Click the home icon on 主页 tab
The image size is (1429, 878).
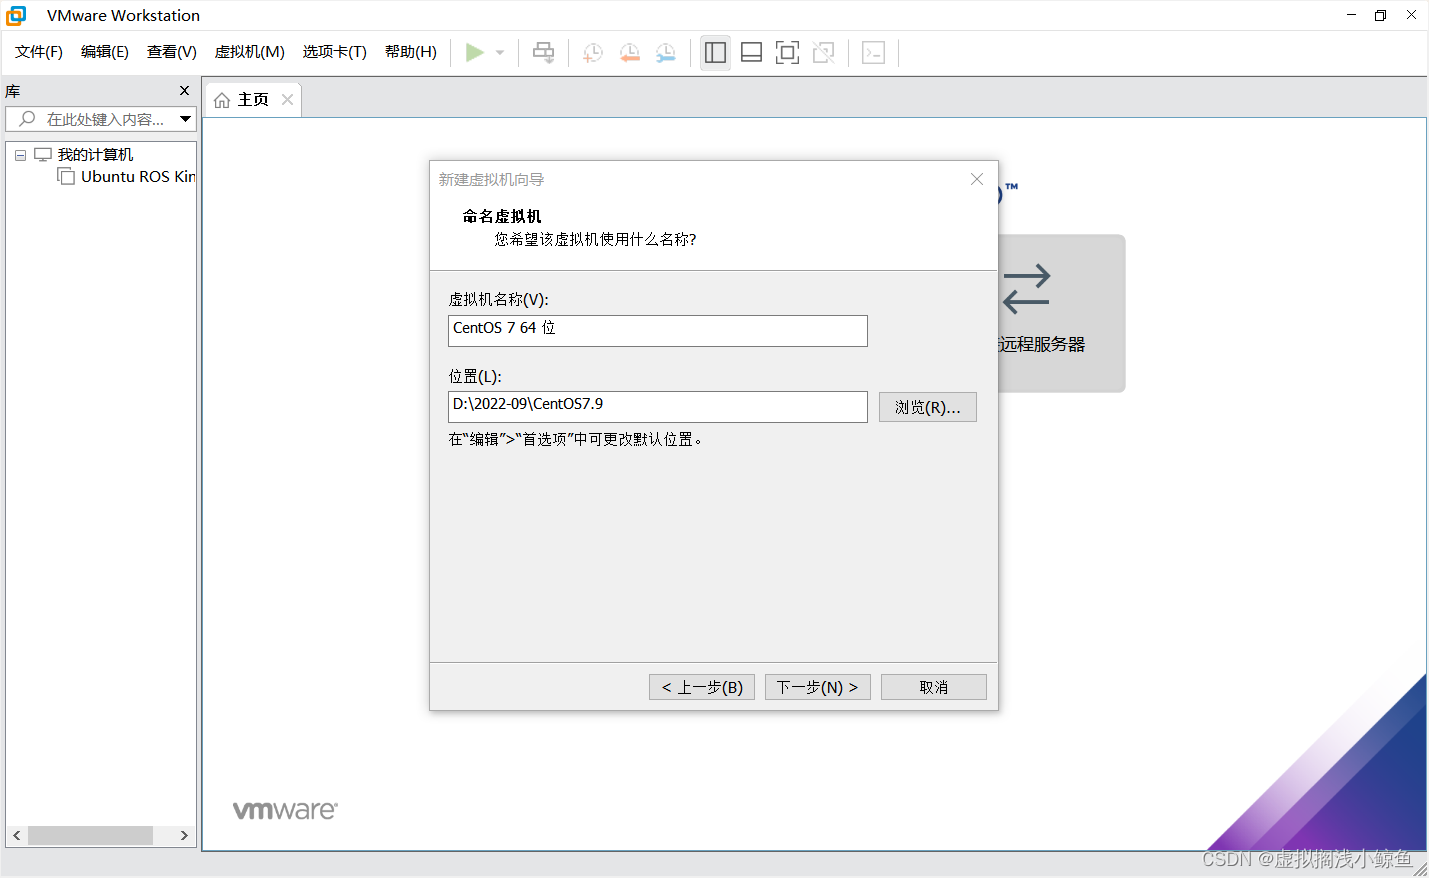[x=222, y=100]
